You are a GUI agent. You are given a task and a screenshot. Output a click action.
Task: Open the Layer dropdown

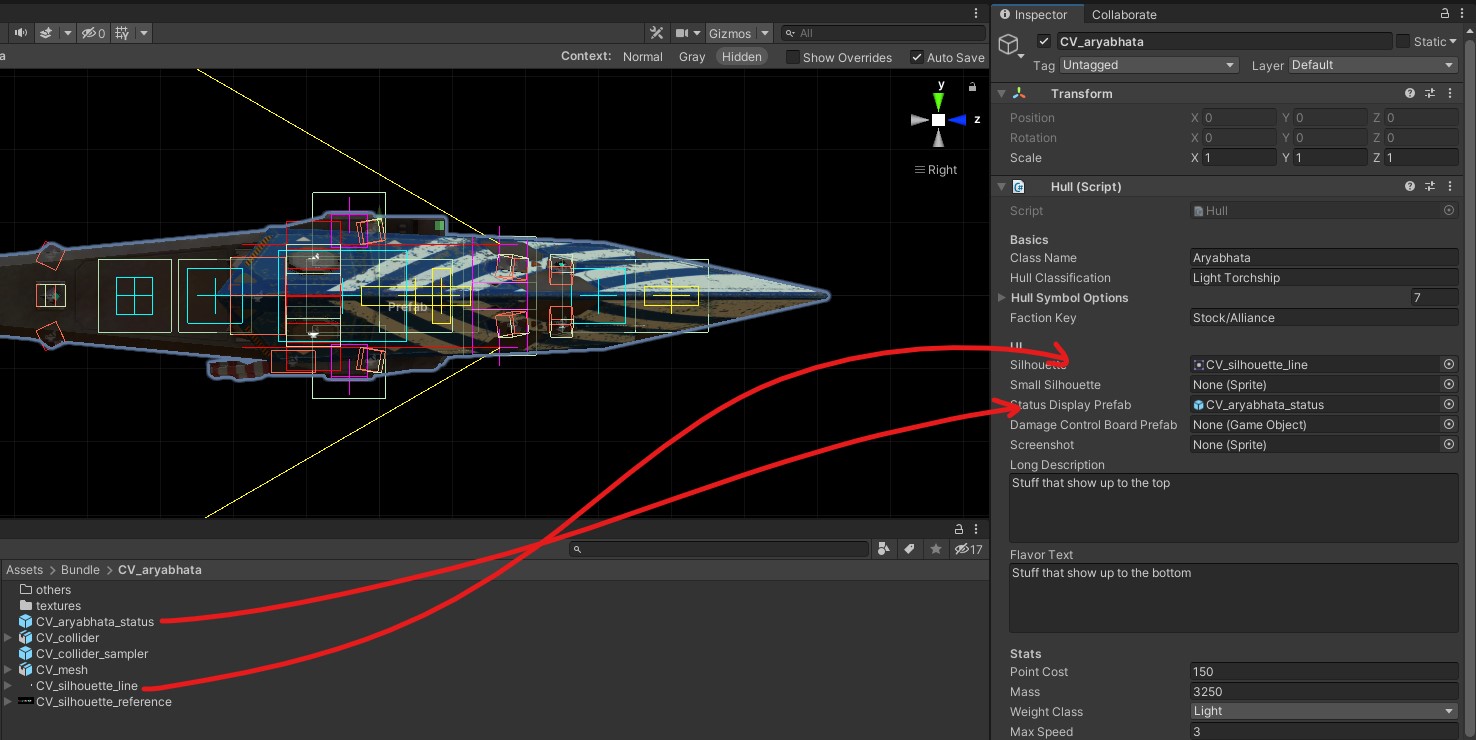[x=1373, y=65]
